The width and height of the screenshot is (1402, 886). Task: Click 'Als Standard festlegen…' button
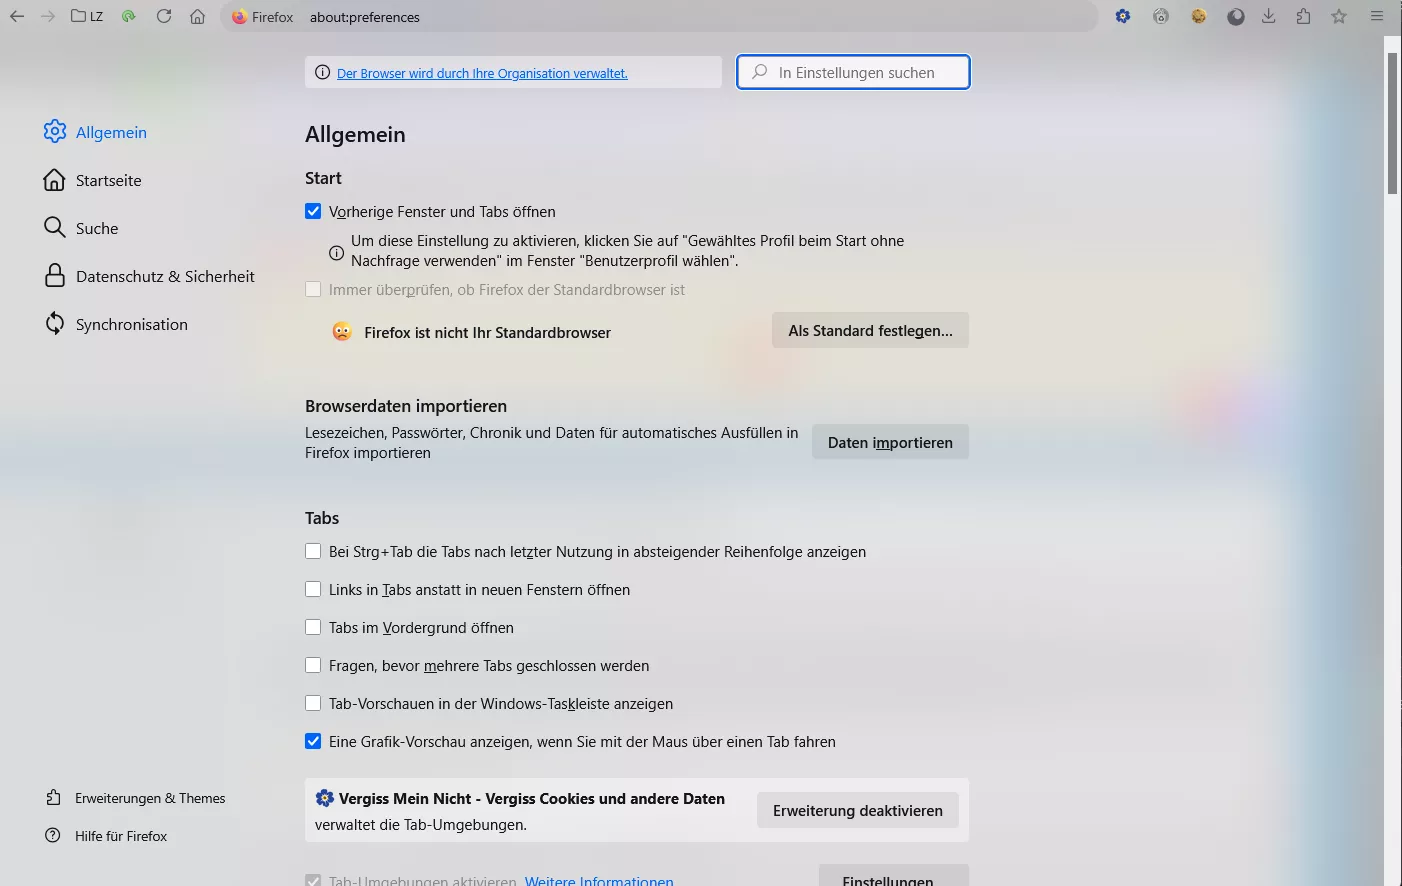click(870, 330)
